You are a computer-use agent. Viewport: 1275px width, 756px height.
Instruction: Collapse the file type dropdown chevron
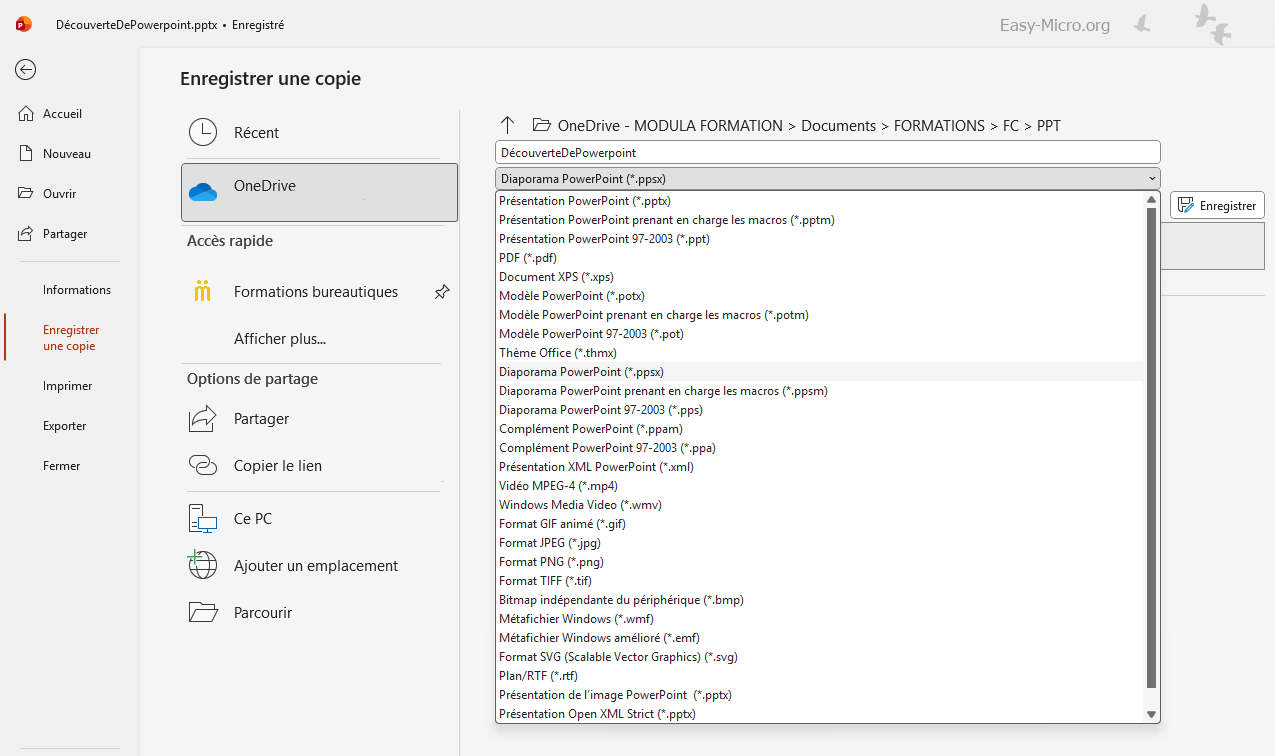tap(1152, 179)
